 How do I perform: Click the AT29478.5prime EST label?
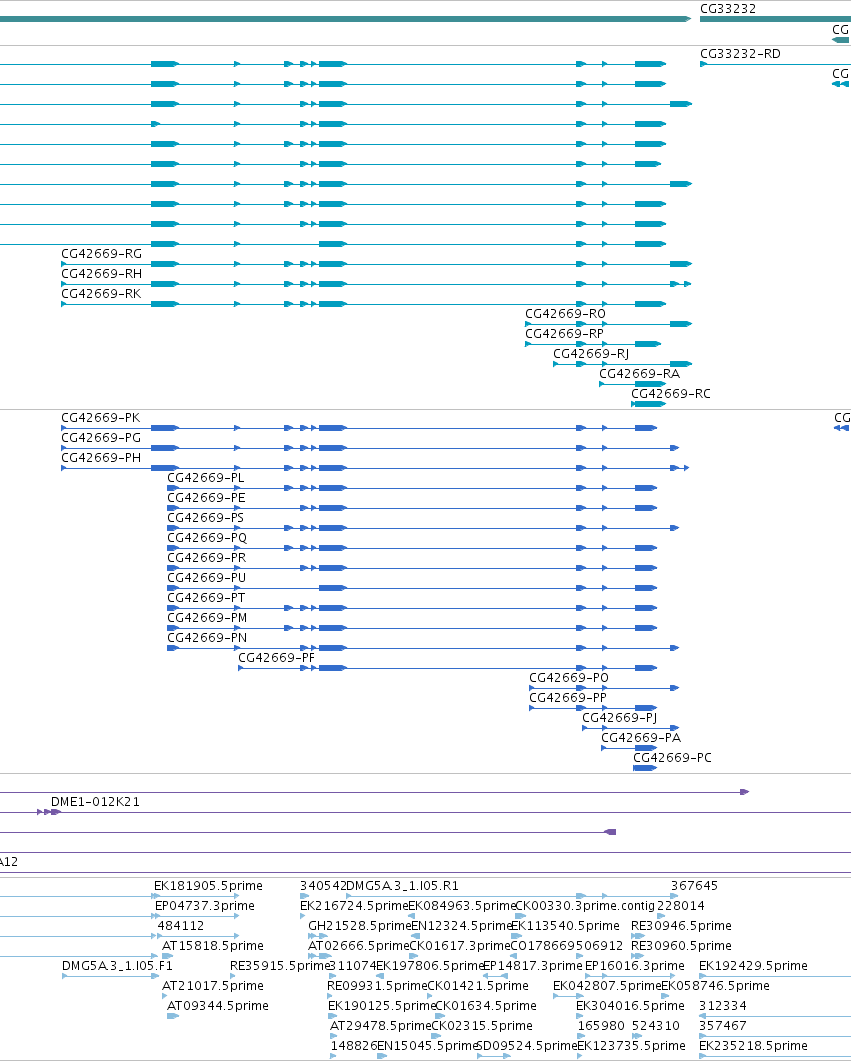click(x=381, y=1026)
